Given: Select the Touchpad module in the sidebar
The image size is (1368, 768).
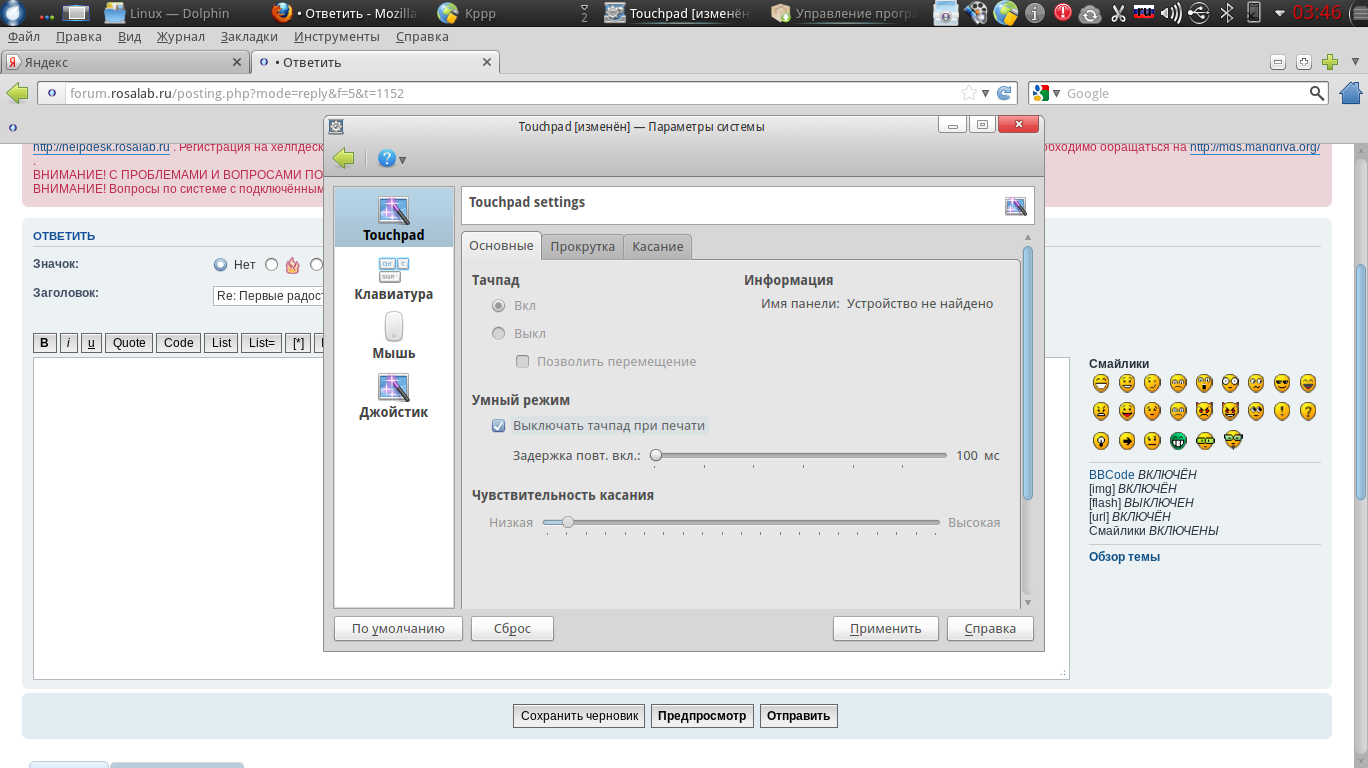Looking at the screenshot, I should (x=394, y=218).
